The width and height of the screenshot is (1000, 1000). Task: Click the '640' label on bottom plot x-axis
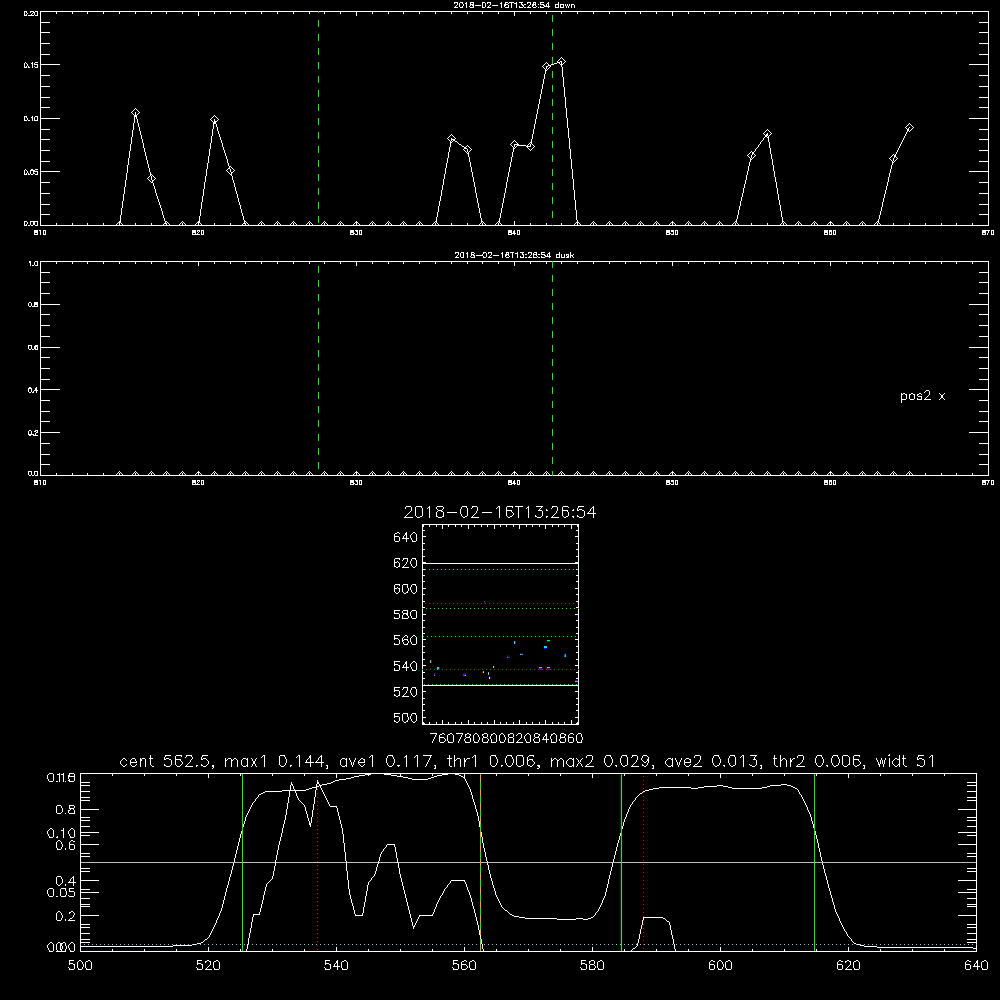tap(976, 966)
